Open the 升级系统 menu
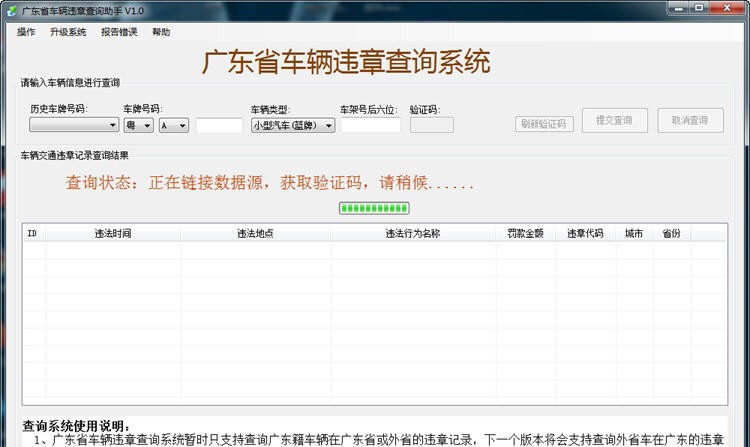The height and width of the screenshot is (447, 750). [68, 32]
